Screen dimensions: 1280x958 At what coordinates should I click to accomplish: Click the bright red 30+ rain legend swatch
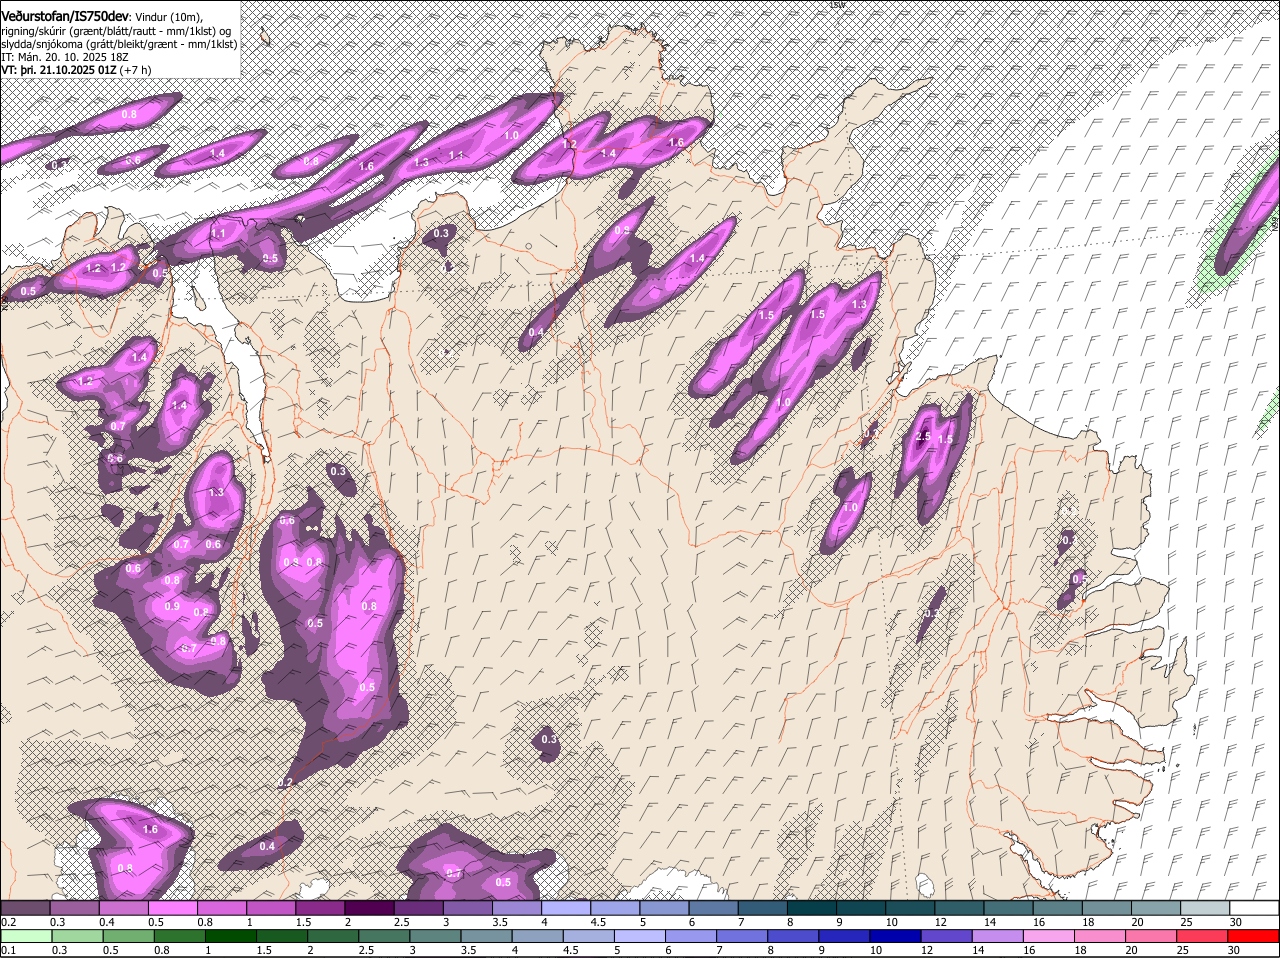point(1254,937)
